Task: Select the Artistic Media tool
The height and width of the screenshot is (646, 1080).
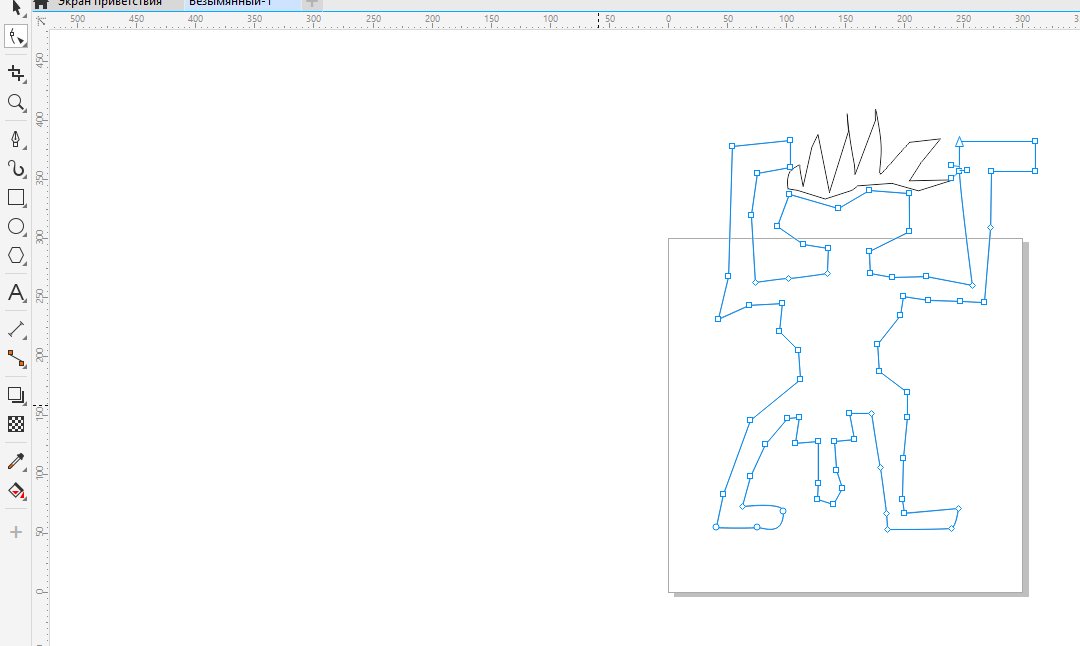Action: (15, 168)
